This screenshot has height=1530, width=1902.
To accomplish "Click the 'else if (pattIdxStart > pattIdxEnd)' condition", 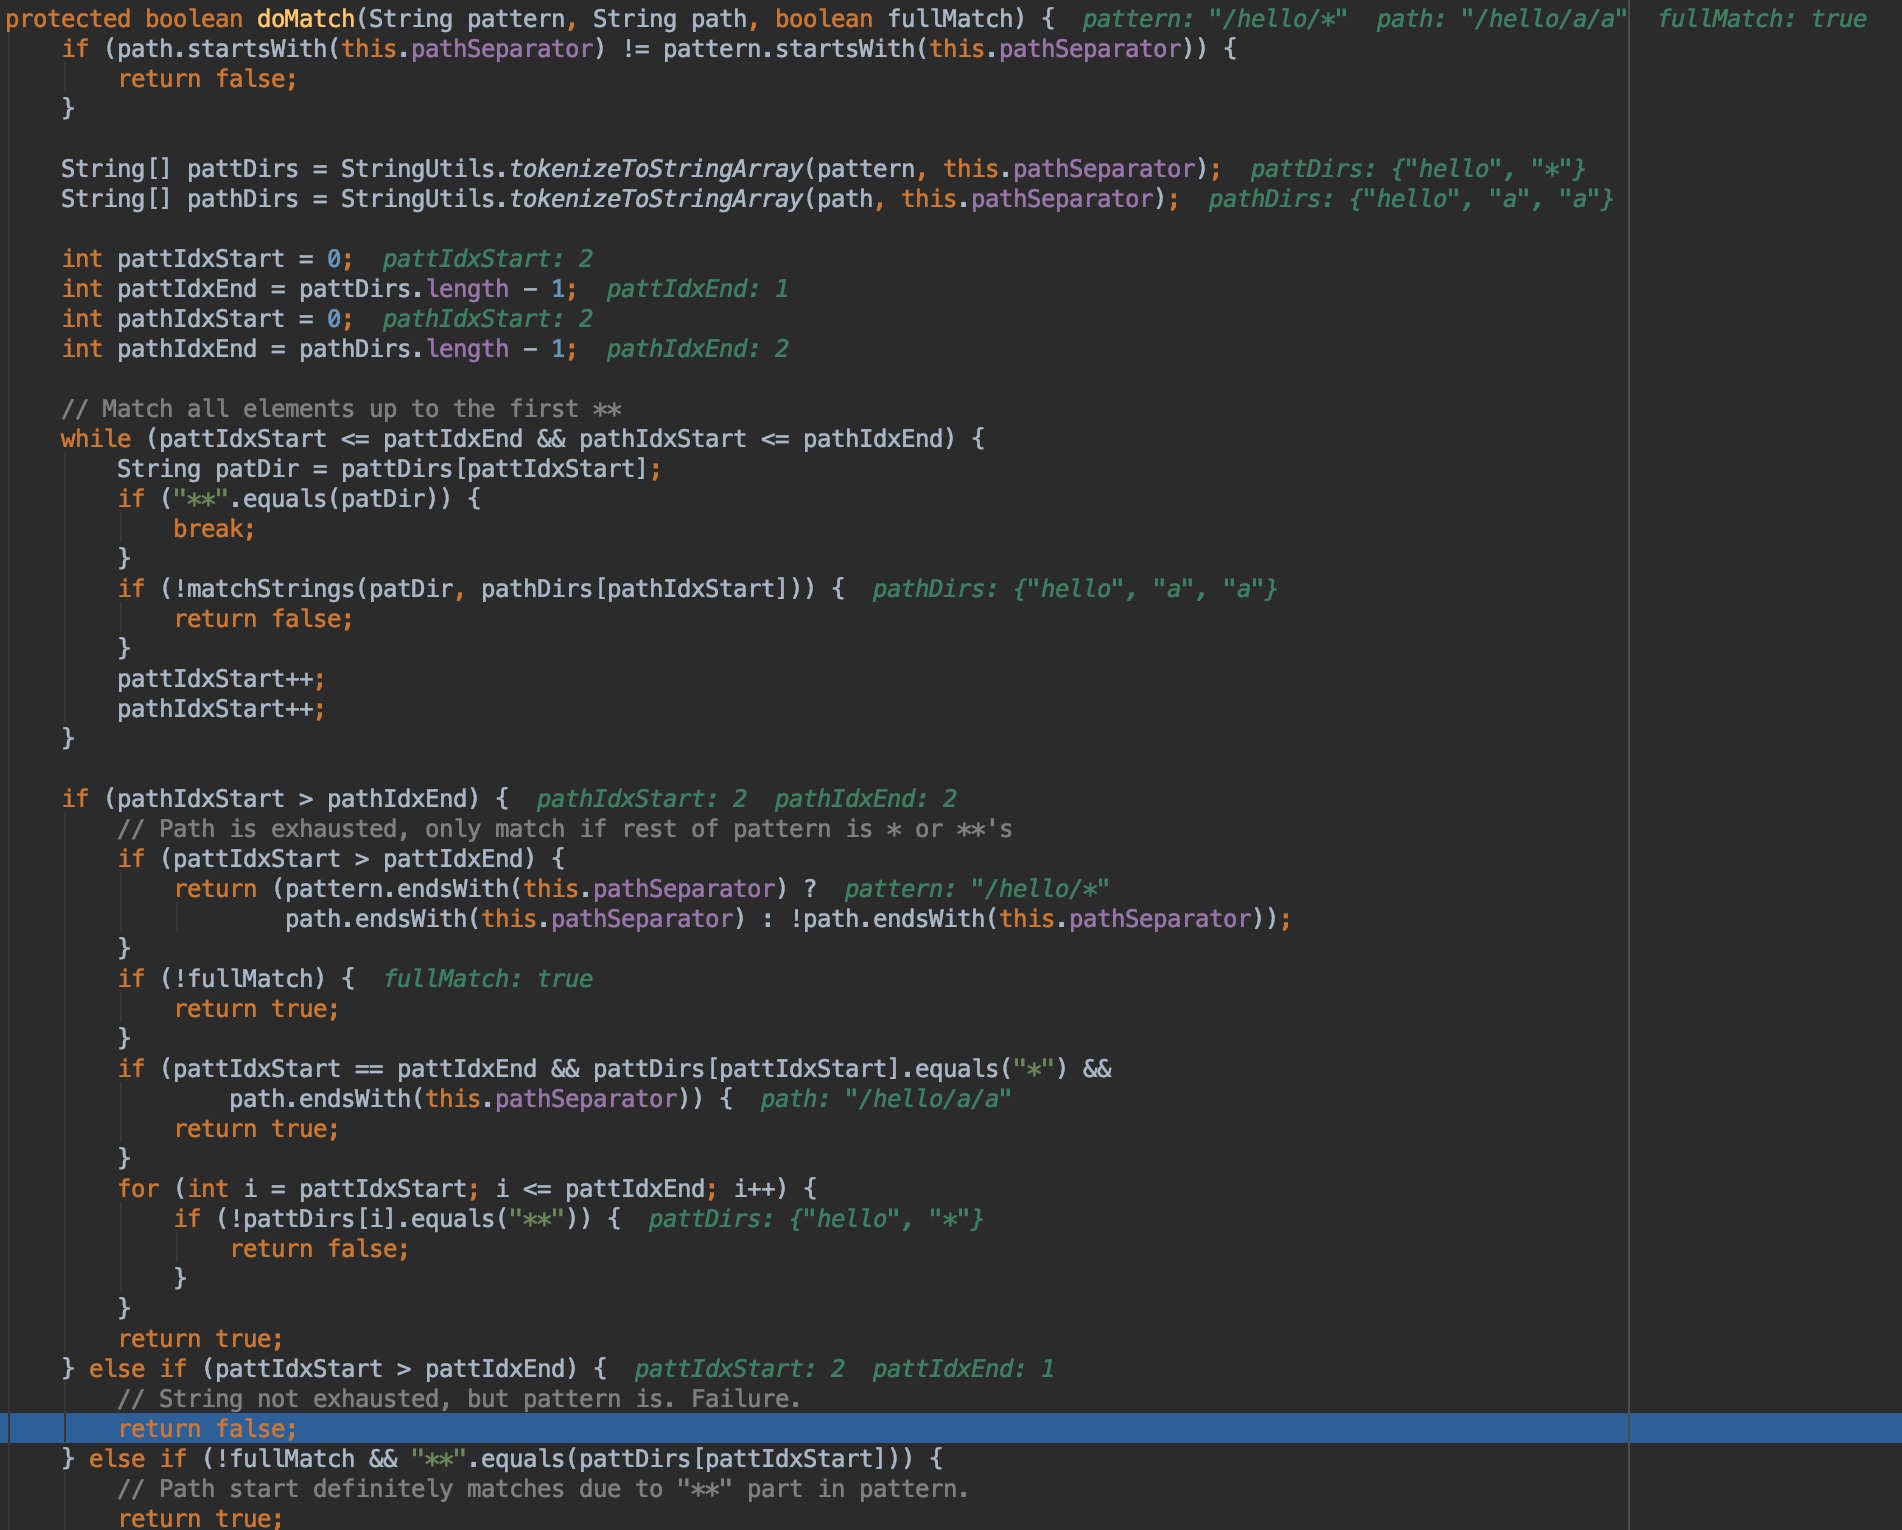I will pos(333,1369).
